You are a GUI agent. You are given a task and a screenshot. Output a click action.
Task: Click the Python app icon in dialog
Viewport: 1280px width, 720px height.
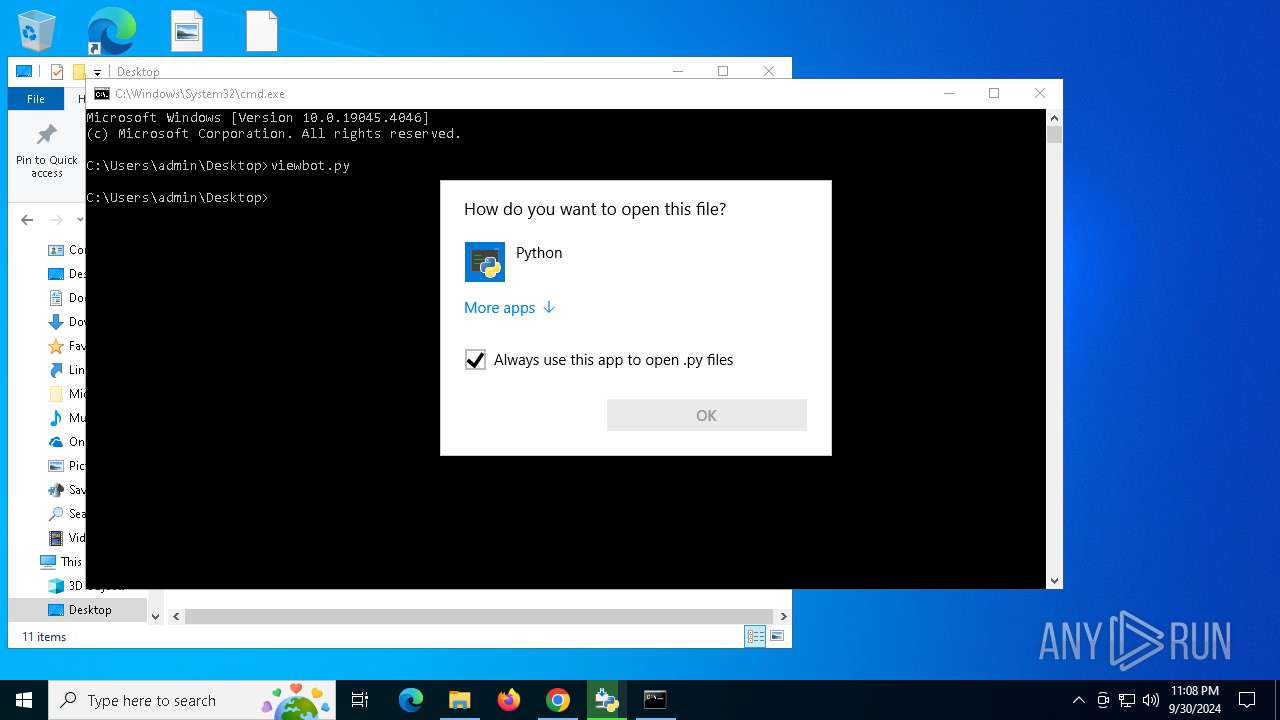tap(485, 262)
